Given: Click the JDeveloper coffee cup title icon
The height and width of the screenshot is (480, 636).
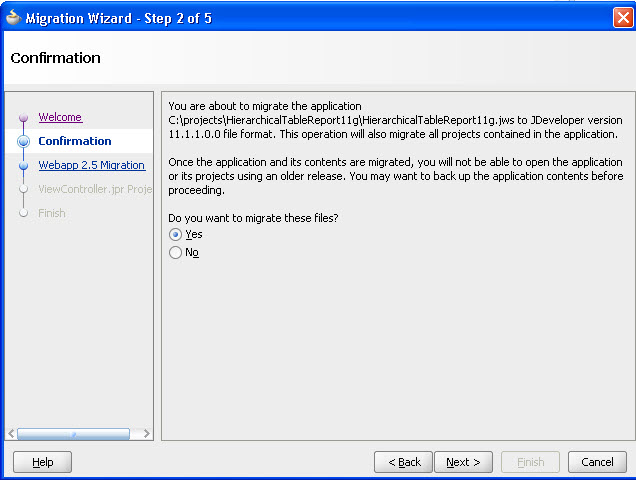Looking at the screenshot, I should [x=13, y=17].
